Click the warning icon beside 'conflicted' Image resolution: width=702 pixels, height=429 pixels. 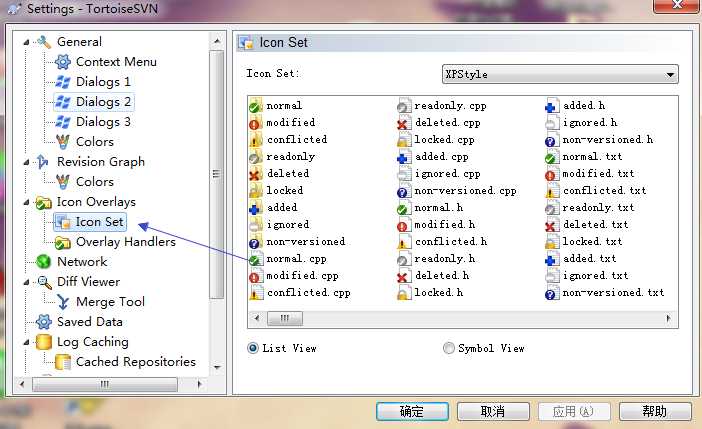click(255, 140)
